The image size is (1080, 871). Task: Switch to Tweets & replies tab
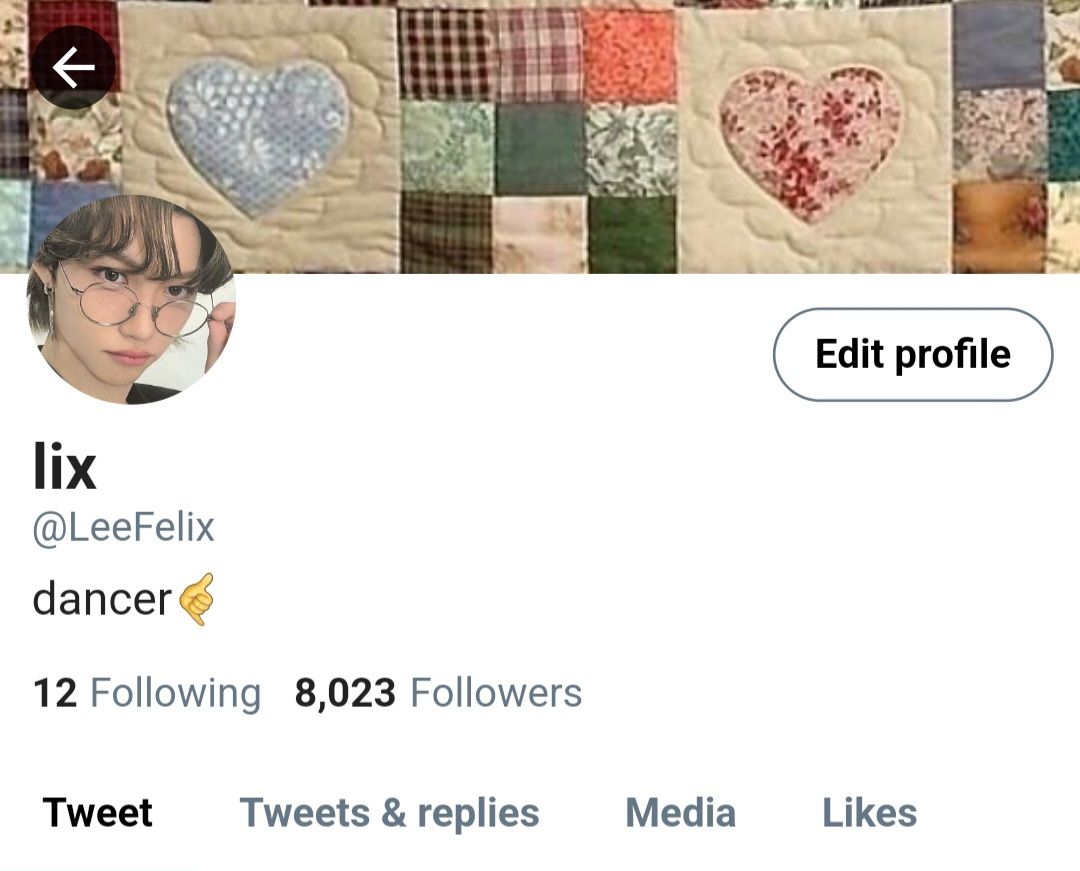point(389,813)
